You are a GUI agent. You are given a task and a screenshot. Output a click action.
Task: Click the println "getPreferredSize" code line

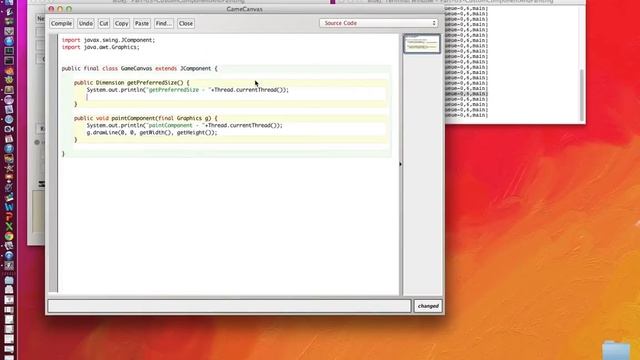187,90
